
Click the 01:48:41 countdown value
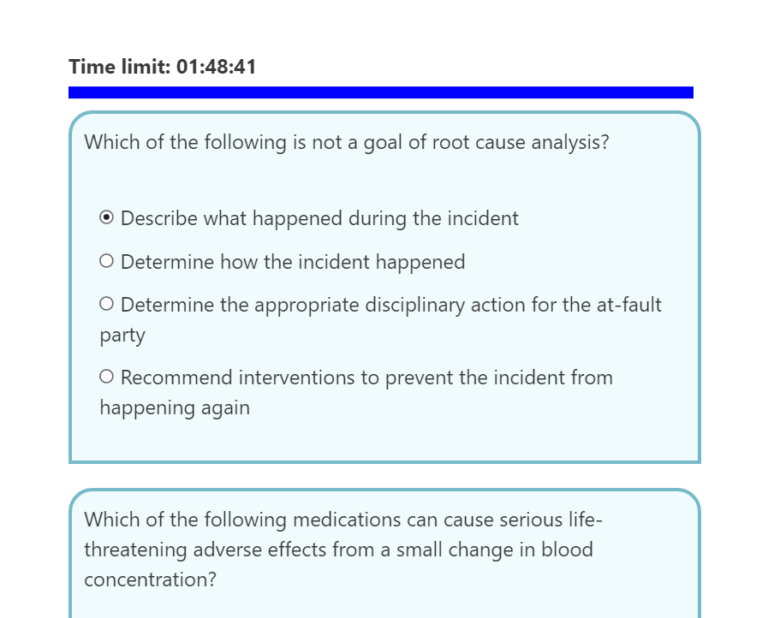click(x=215, y=67)
